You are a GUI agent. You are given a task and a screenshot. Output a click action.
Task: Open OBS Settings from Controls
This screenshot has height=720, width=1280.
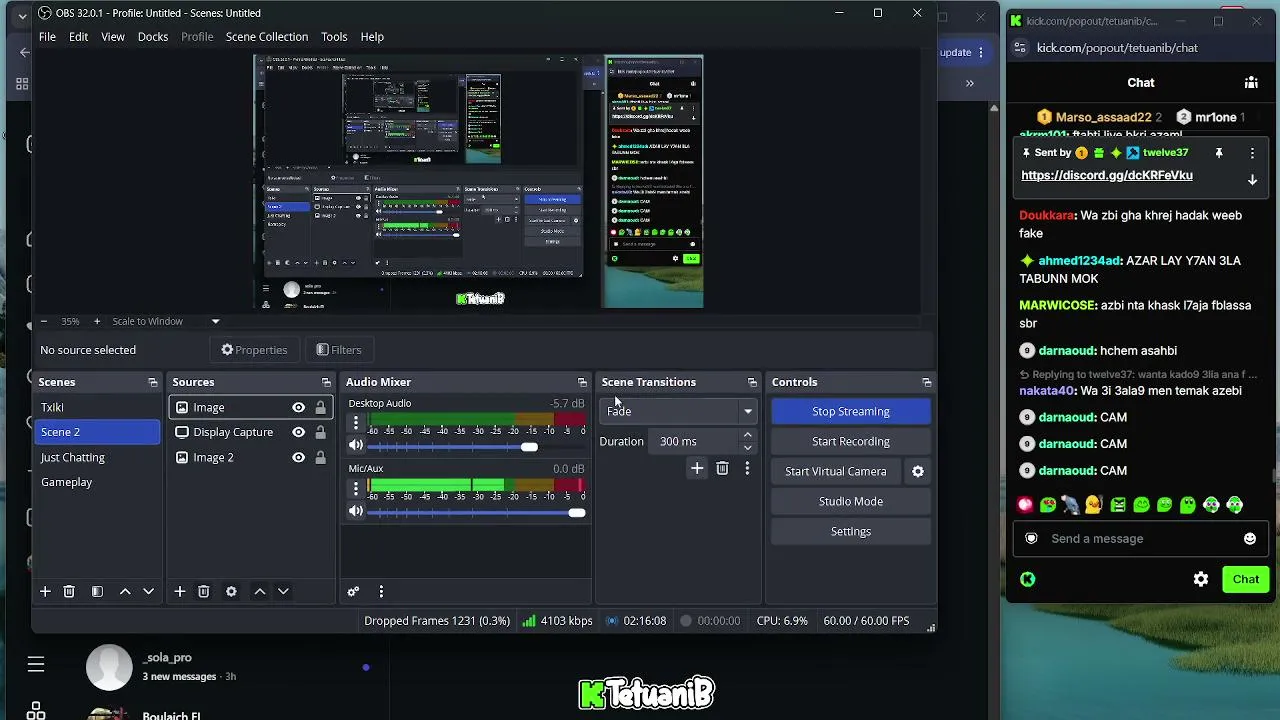[x=851, y=531]
